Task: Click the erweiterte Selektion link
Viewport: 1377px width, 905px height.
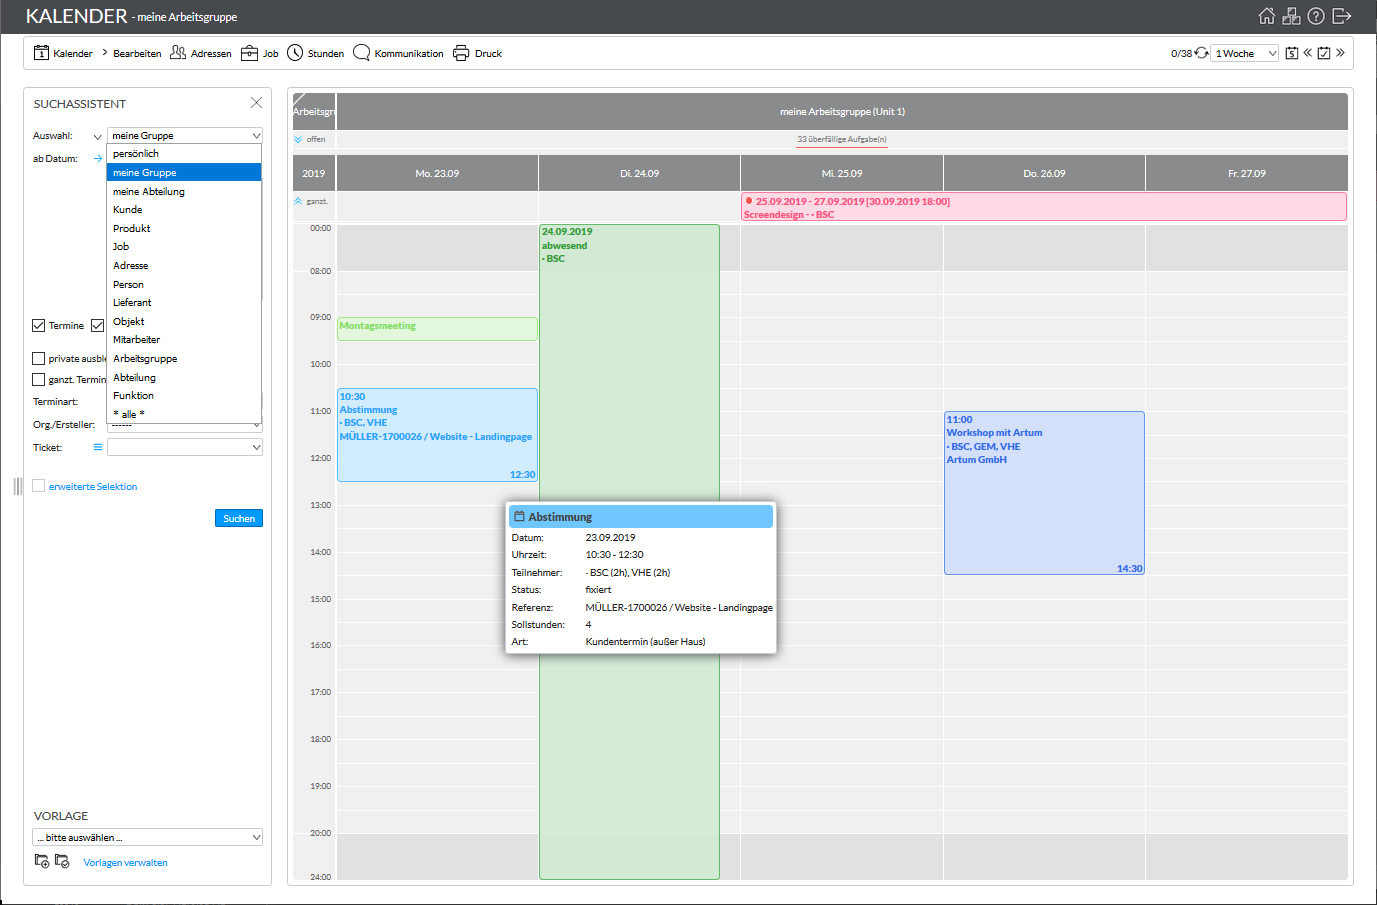Action: (x=93, y=487)
